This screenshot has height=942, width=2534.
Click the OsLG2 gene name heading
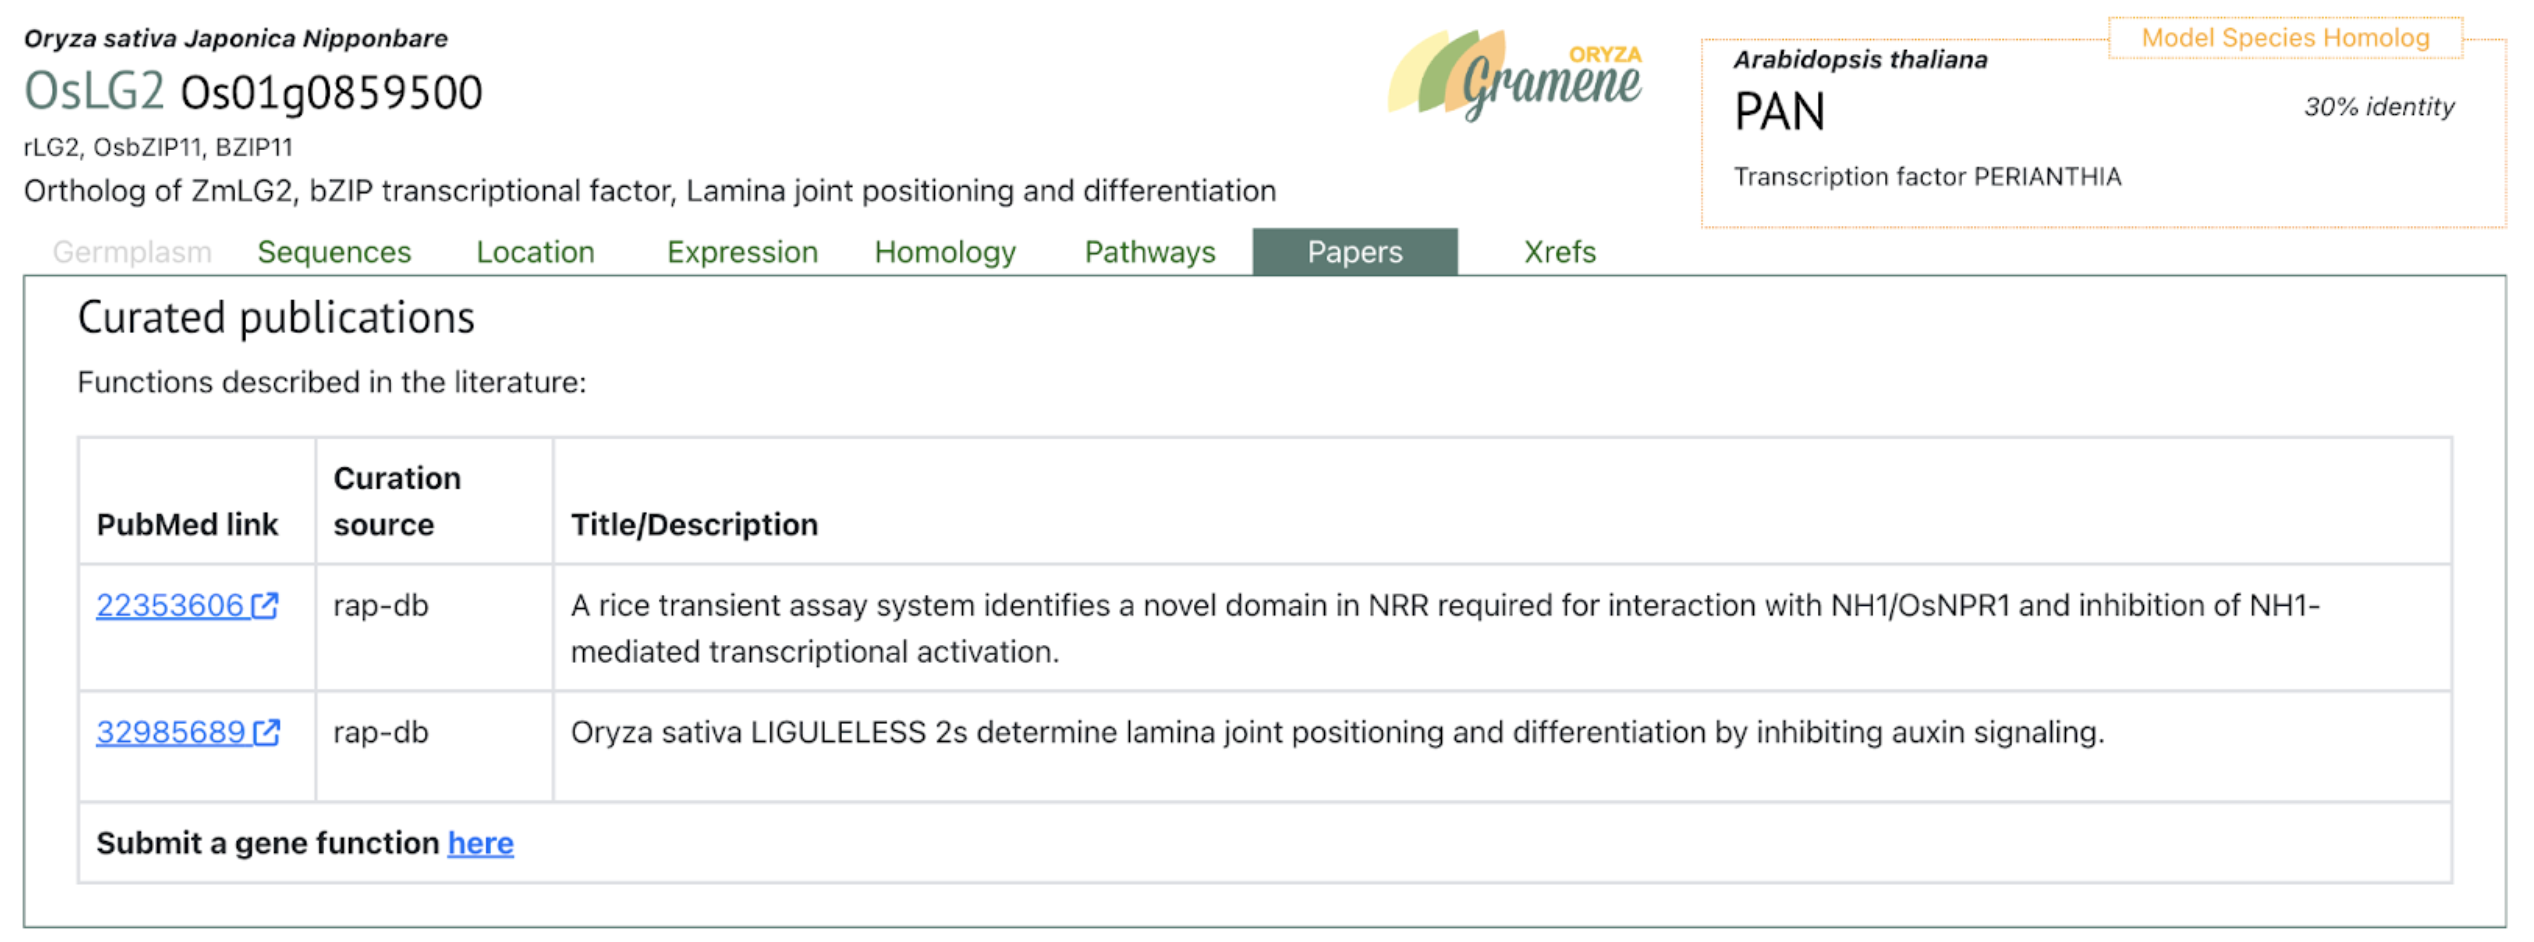[x=94, y=92]
